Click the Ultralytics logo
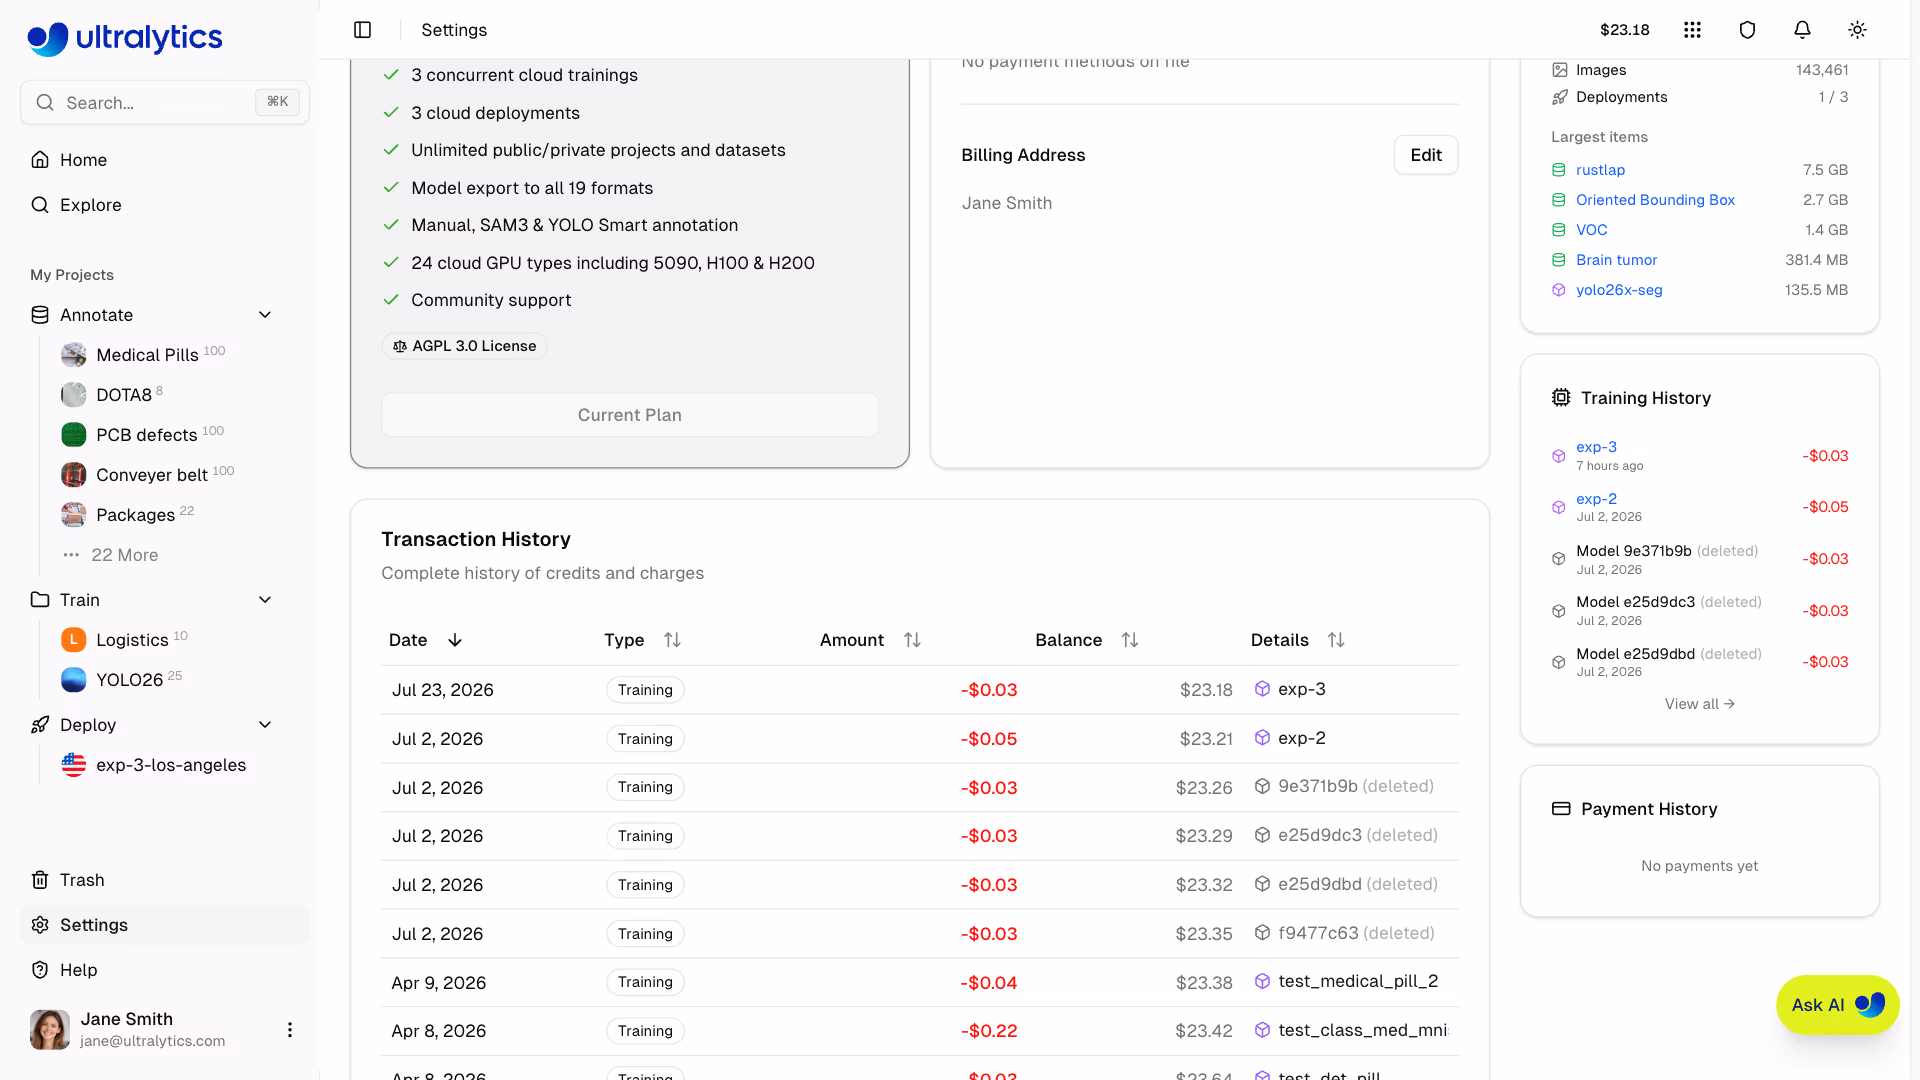 (x=125, y=38)
